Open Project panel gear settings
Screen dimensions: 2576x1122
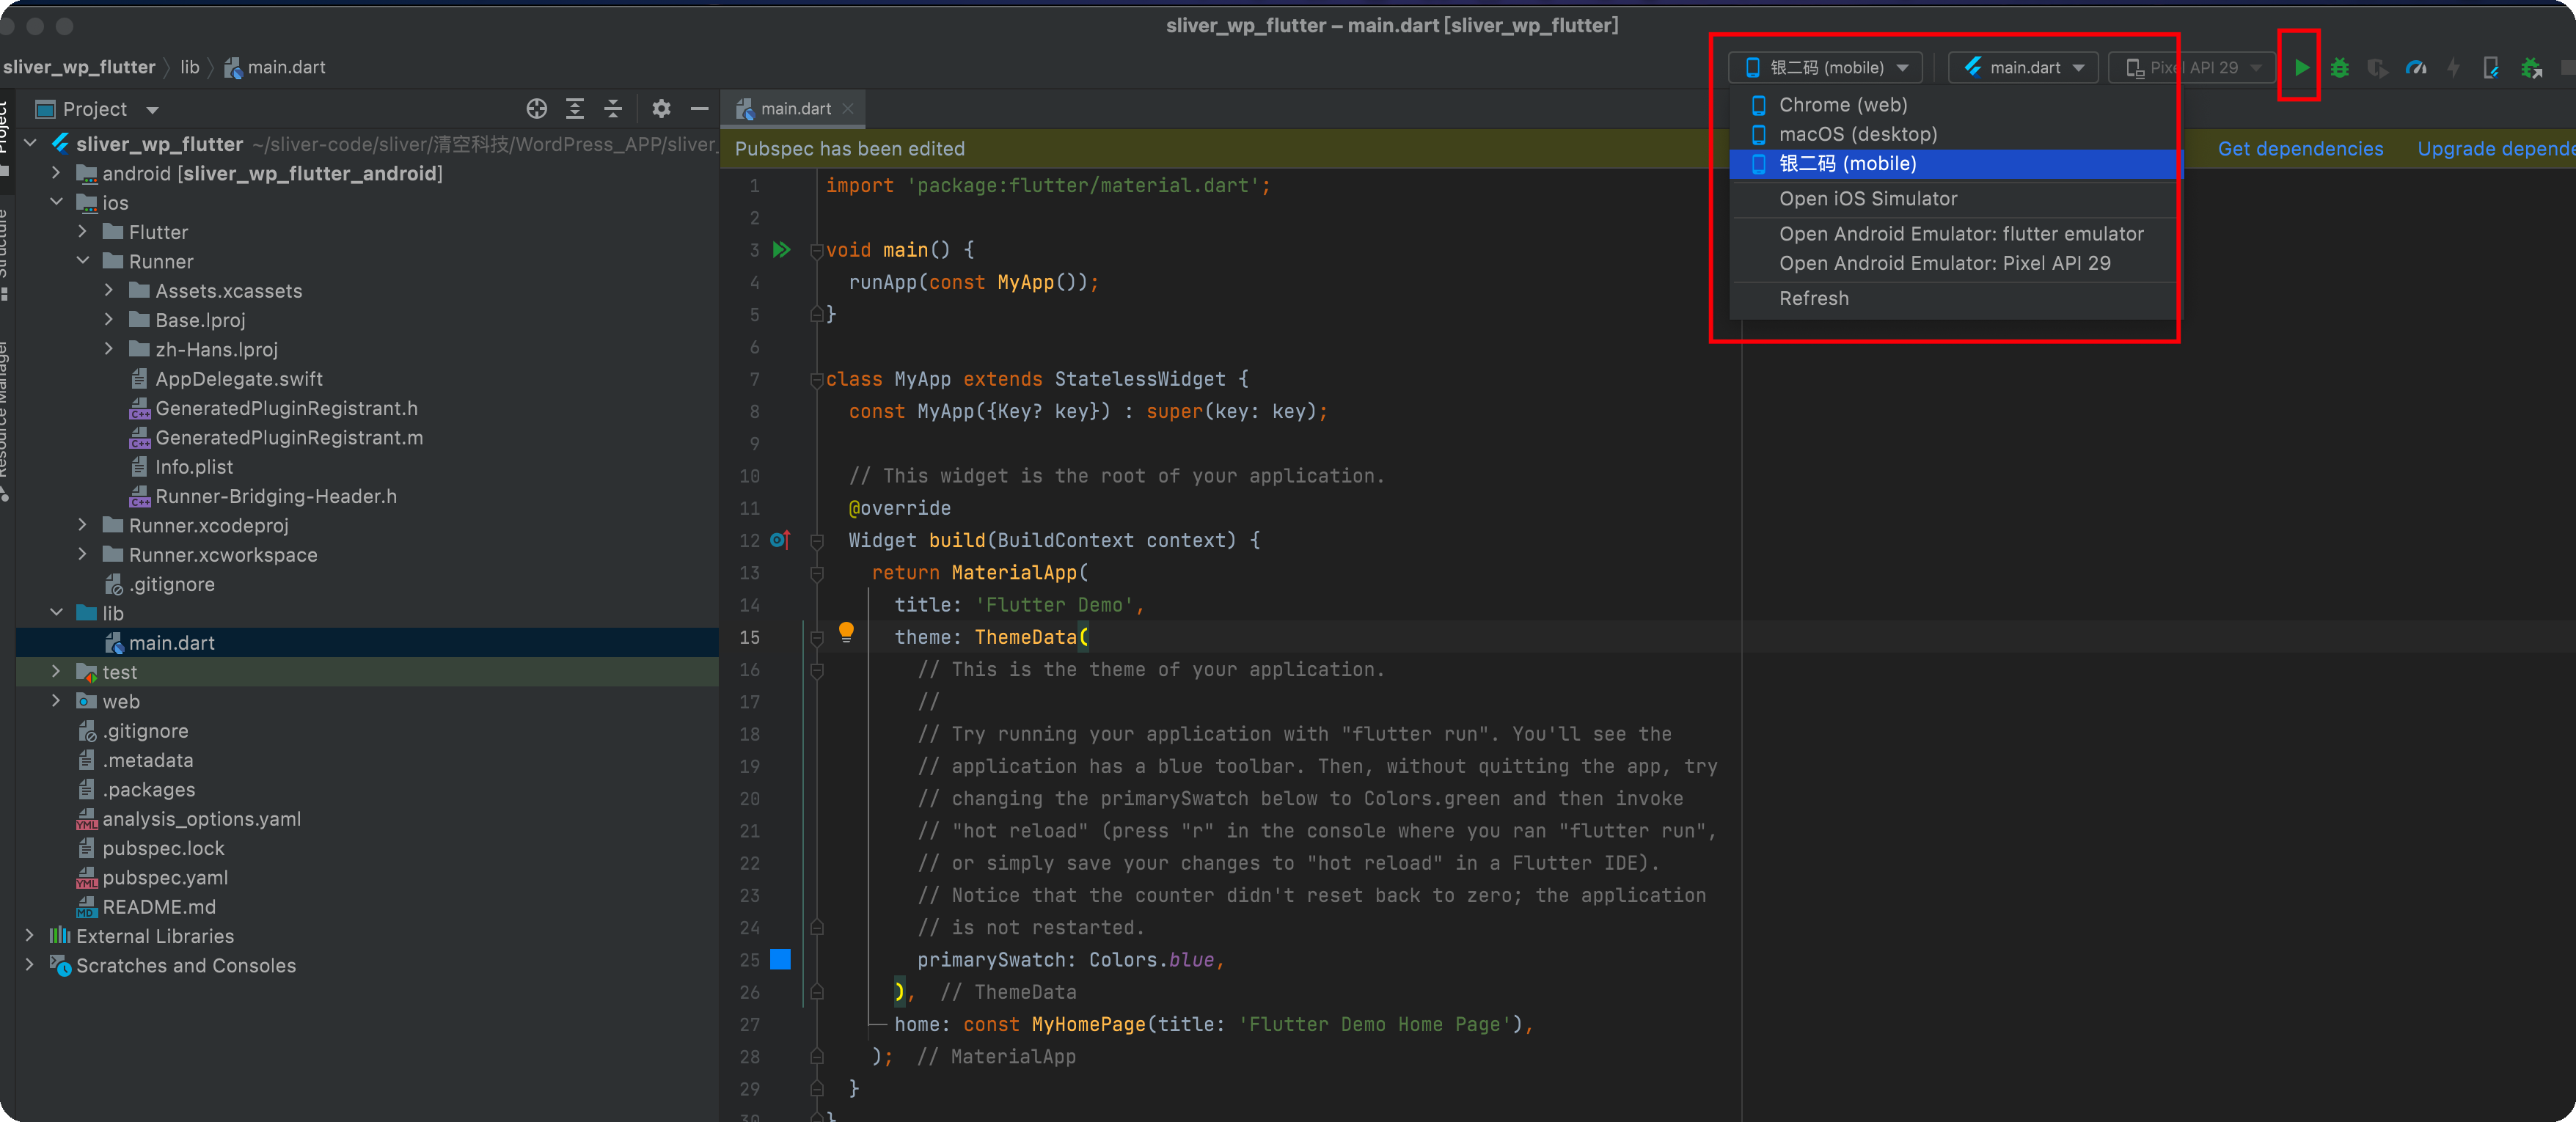[x=660, y=108]
